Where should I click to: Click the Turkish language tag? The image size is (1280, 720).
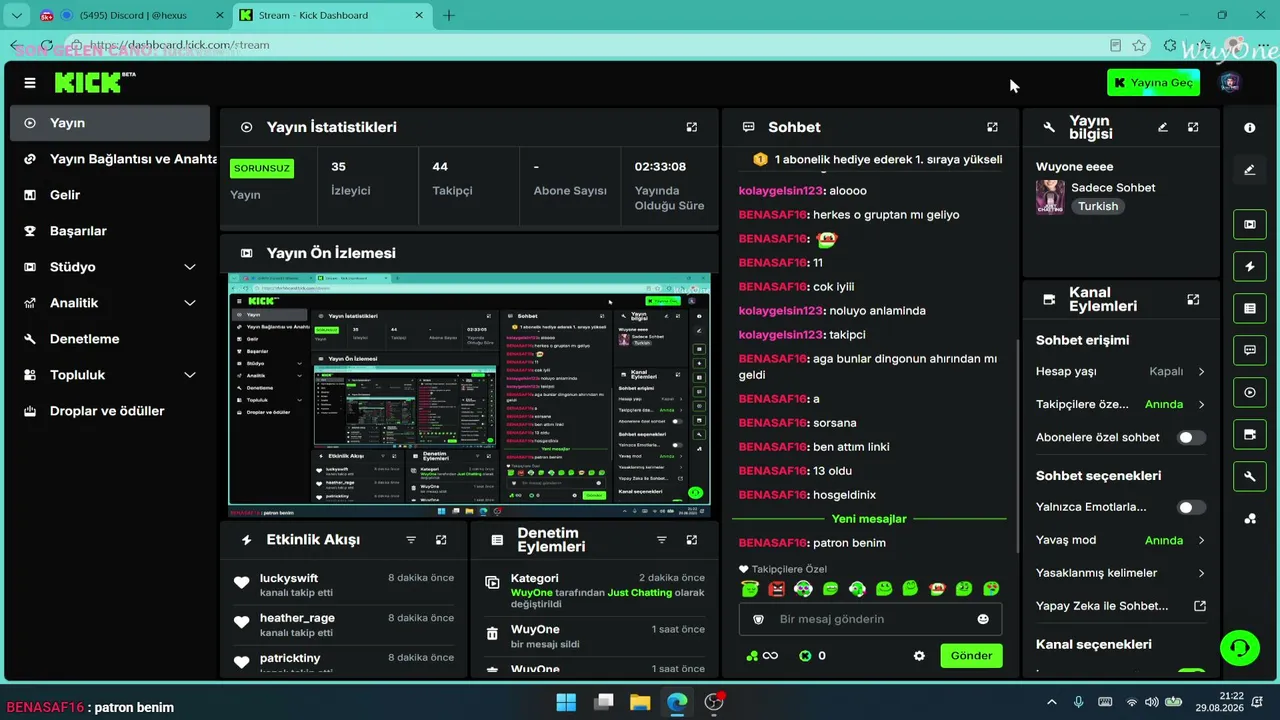coord(1098,206)
